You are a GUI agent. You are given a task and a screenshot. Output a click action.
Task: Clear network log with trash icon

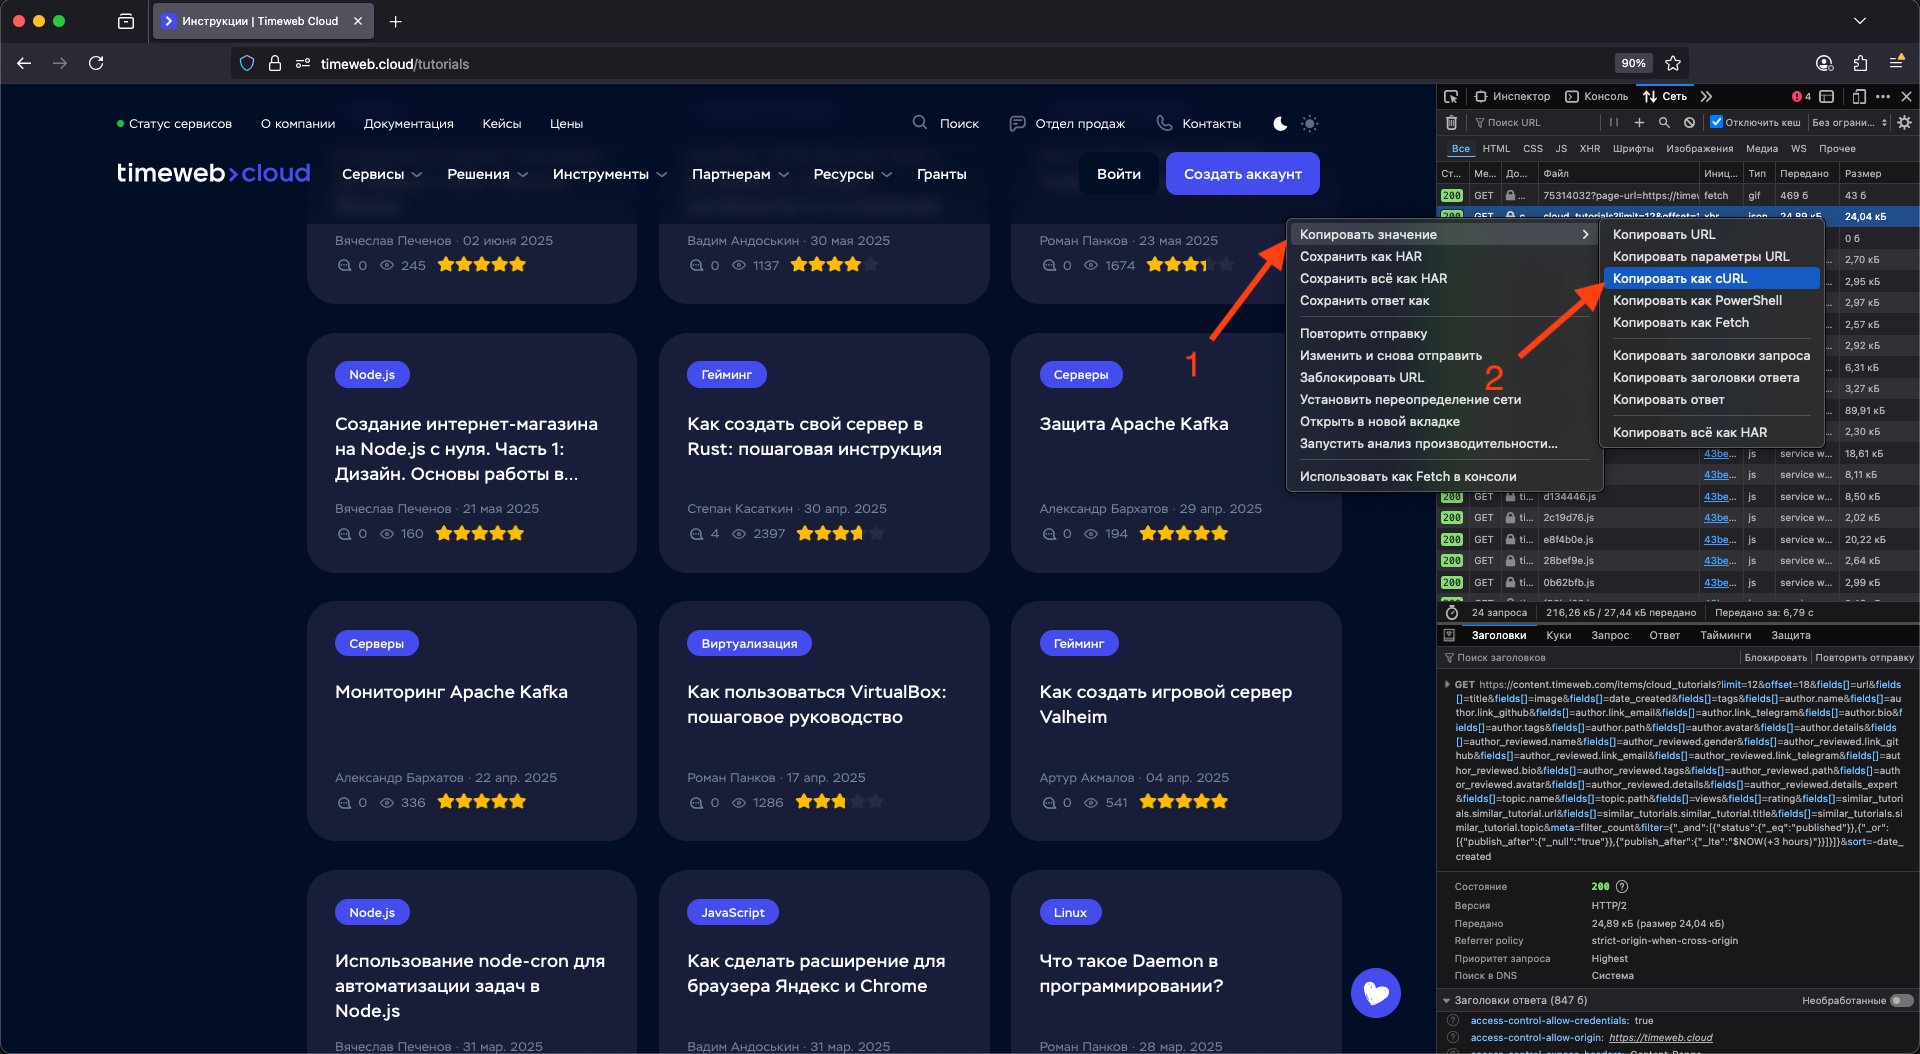1451,123
